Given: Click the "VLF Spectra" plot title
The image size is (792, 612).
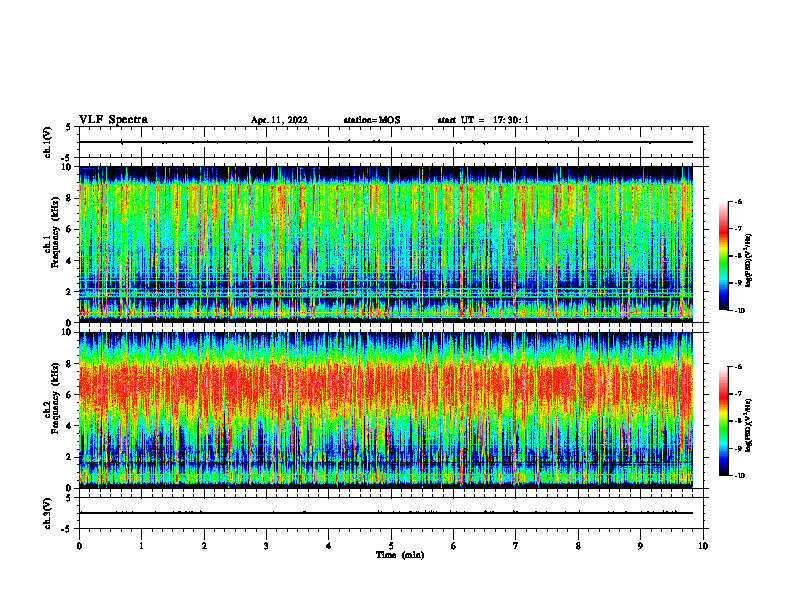Looking at the screenshot, I should [x=113, y=120].
